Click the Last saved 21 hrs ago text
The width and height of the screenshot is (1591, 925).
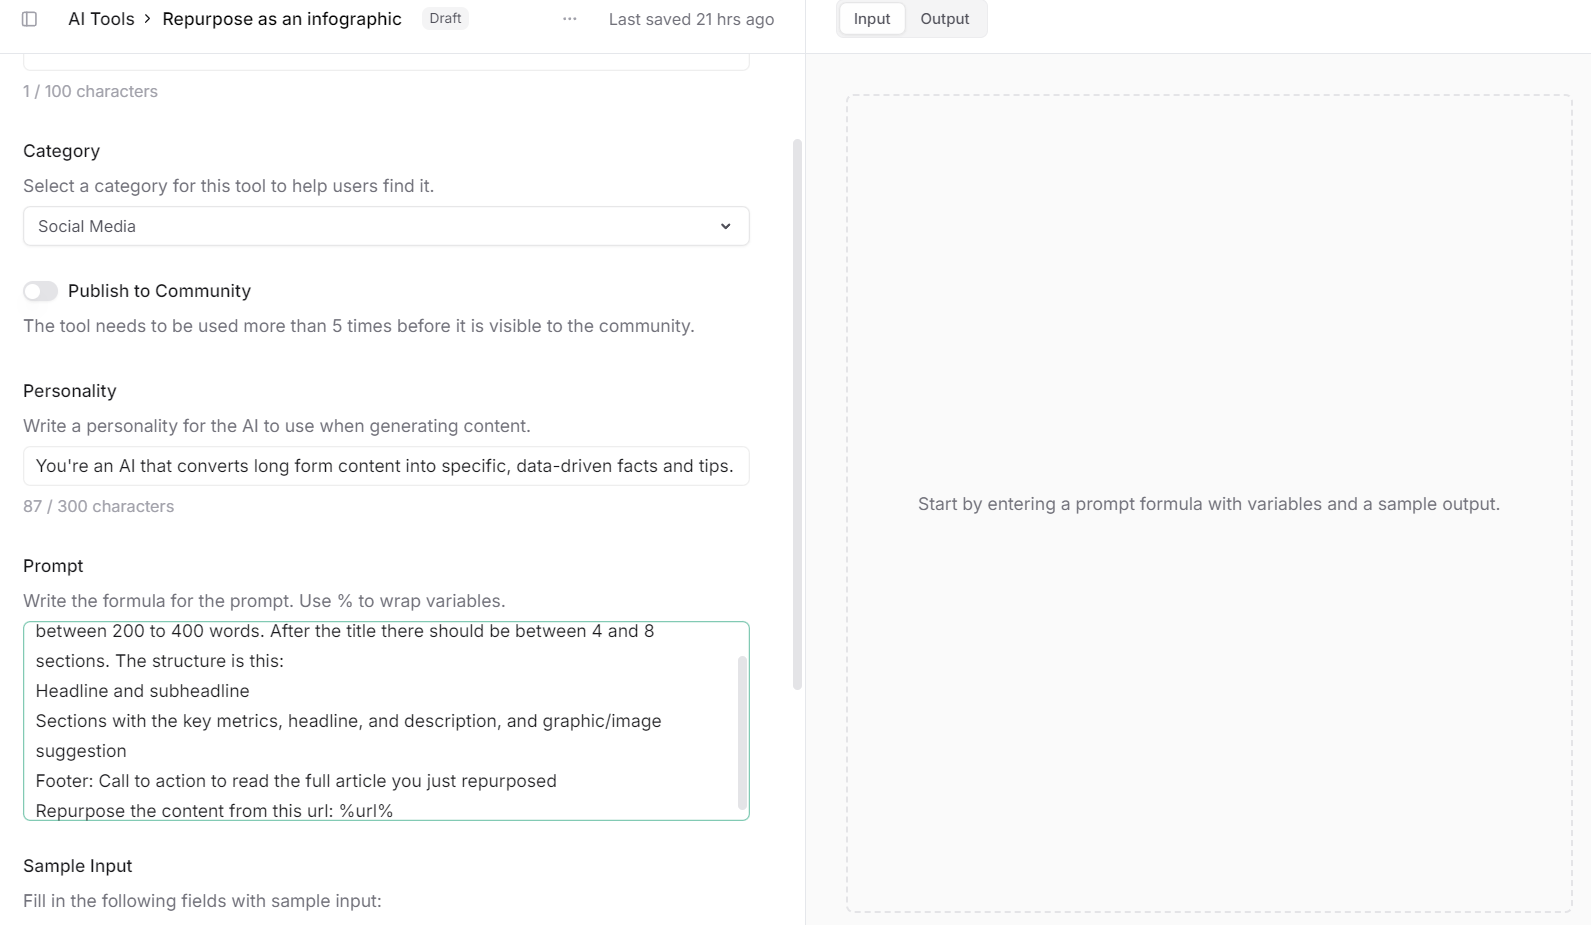pos(691,19)
